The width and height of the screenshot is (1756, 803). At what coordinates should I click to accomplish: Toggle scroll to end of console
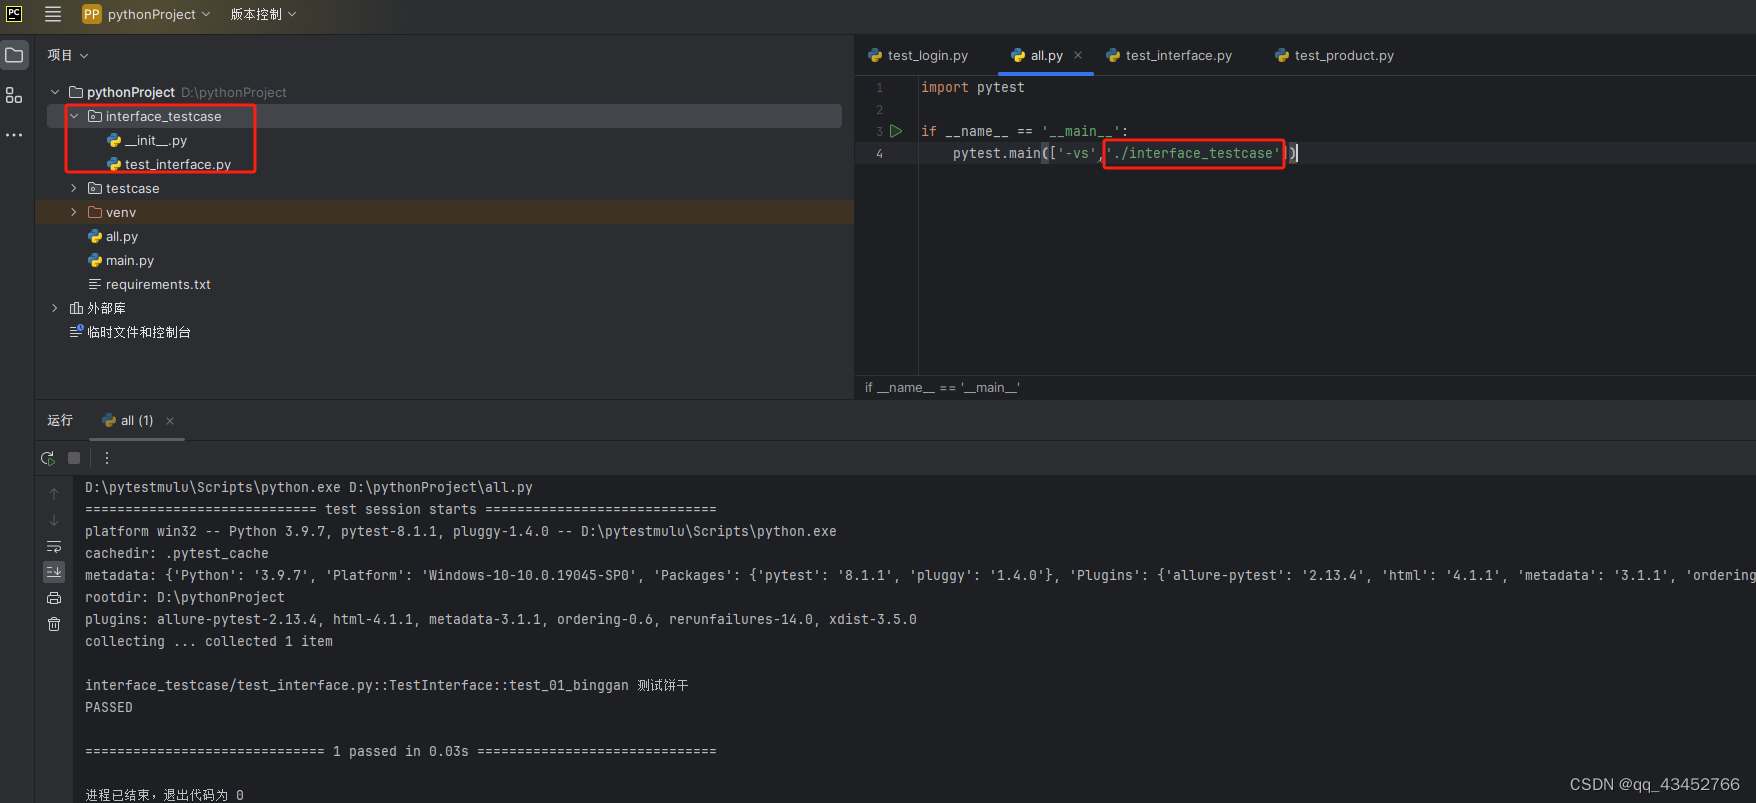pyautogui.click(x=54, y=572)
